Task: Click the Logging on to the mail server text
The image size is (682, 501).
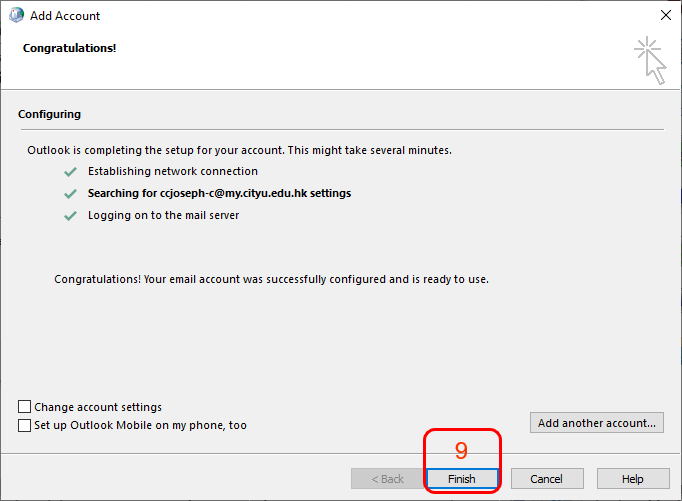Action: [x=163, y=216]
